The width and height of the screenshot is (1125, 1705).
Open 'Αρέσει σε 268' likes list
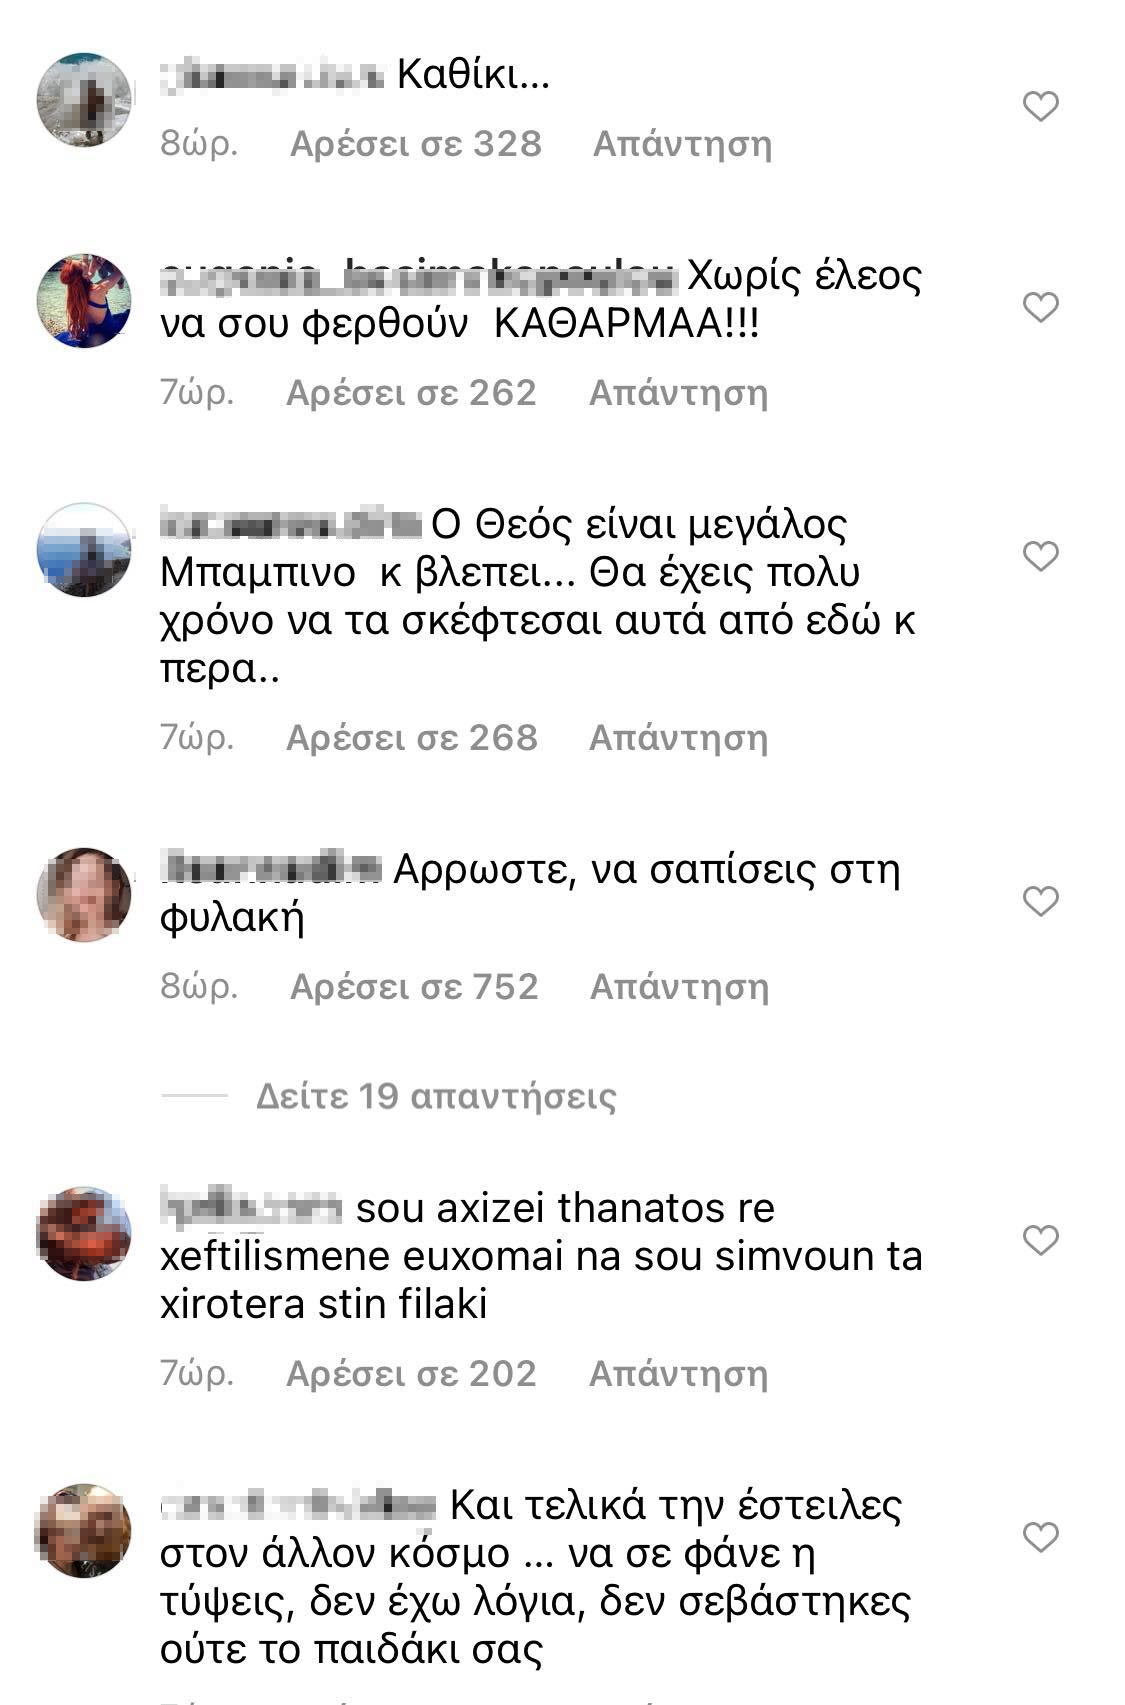coord(412,738)
